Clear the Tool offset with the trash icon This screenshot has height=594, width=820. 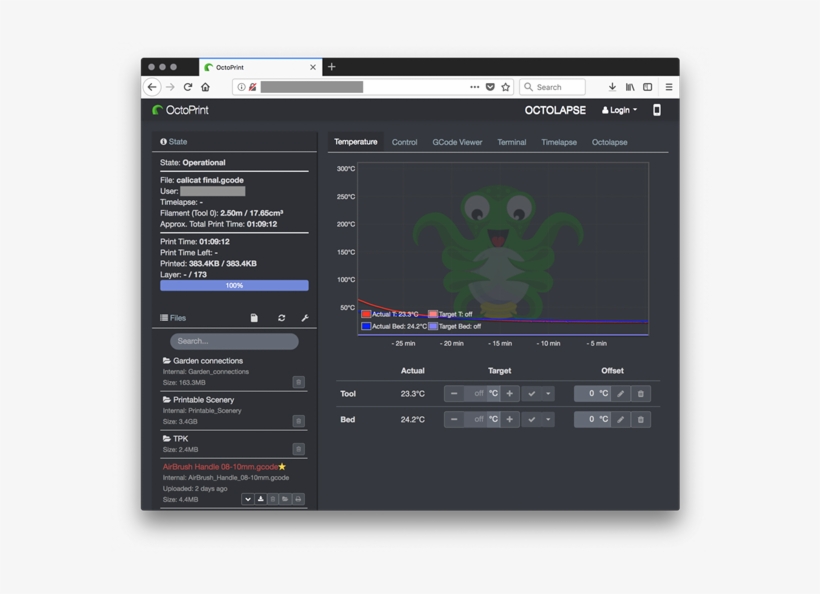coord(641,394)
